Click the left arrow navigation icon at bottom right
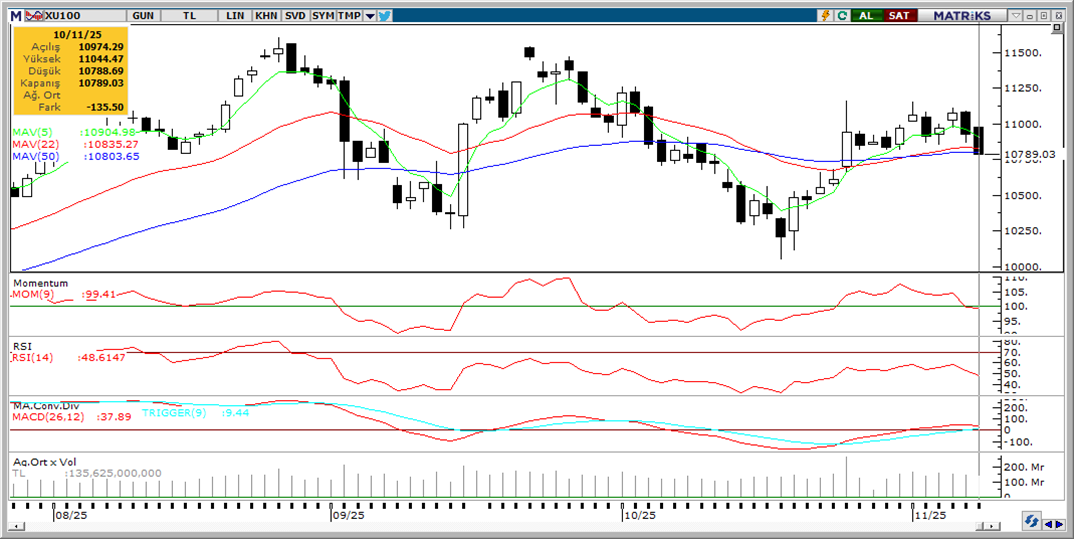The image size is (1074, 539). point(1047,523)
